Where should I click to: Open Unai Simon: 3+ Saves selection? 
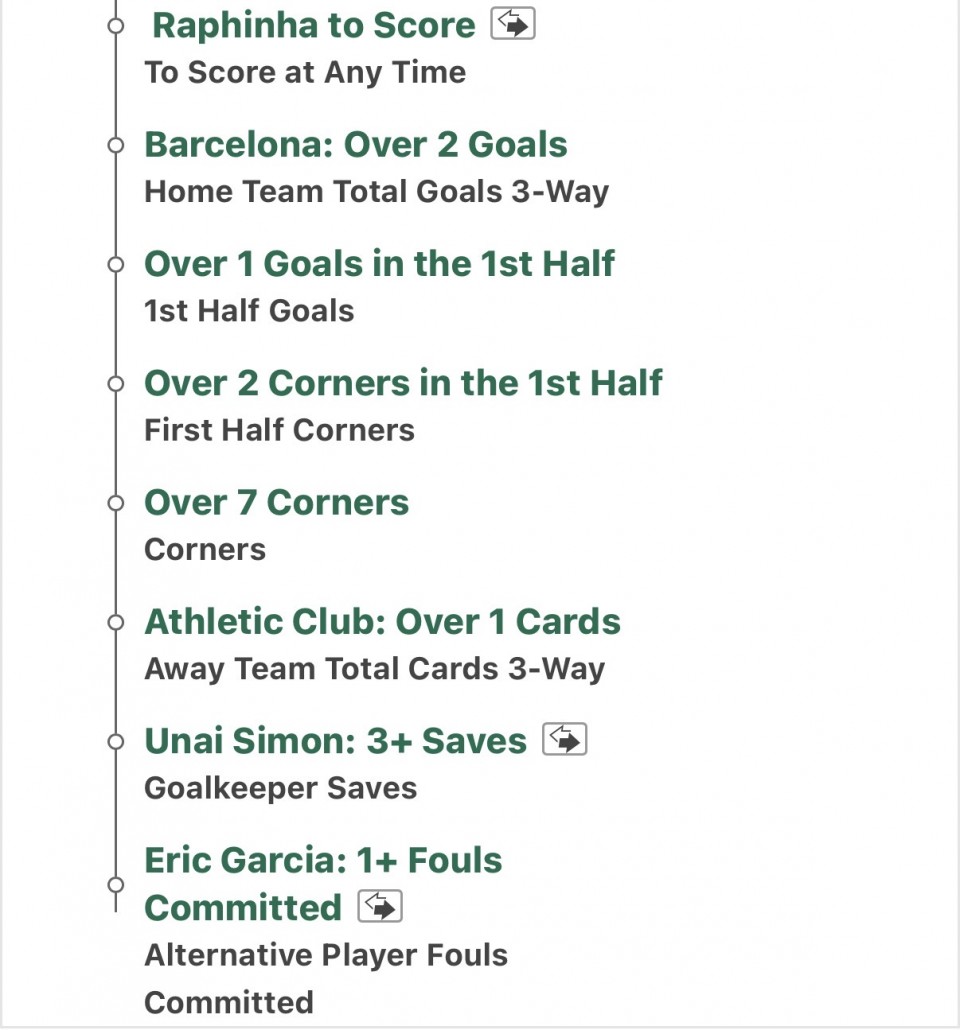[335, 741]
